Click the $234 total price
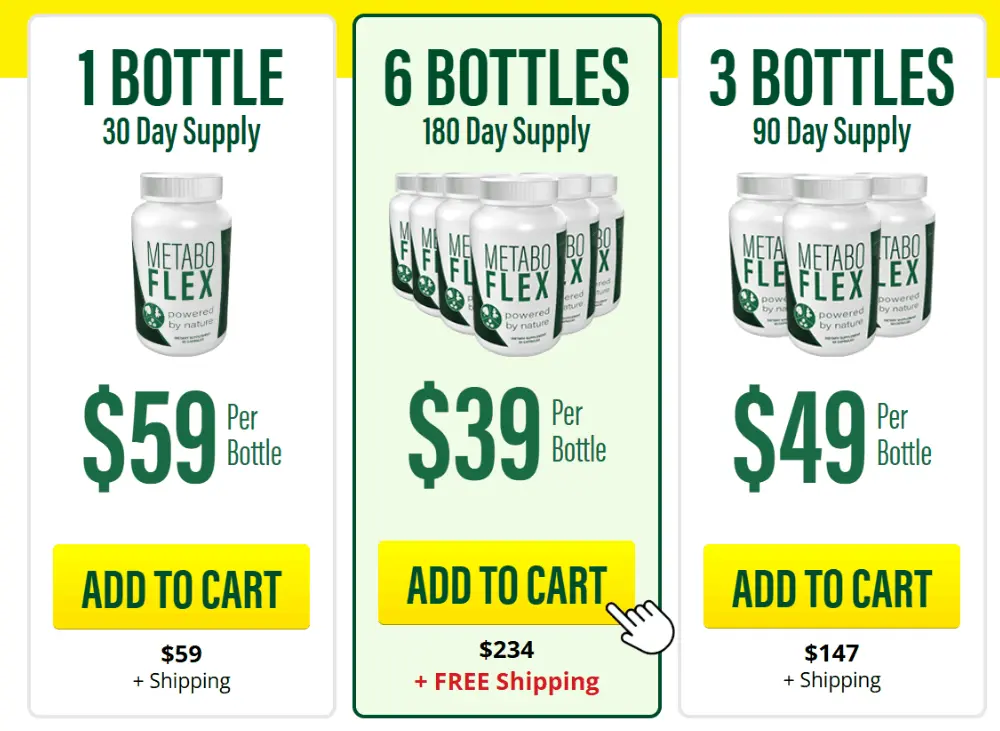 pyautogui.click(x=506, y=650)
